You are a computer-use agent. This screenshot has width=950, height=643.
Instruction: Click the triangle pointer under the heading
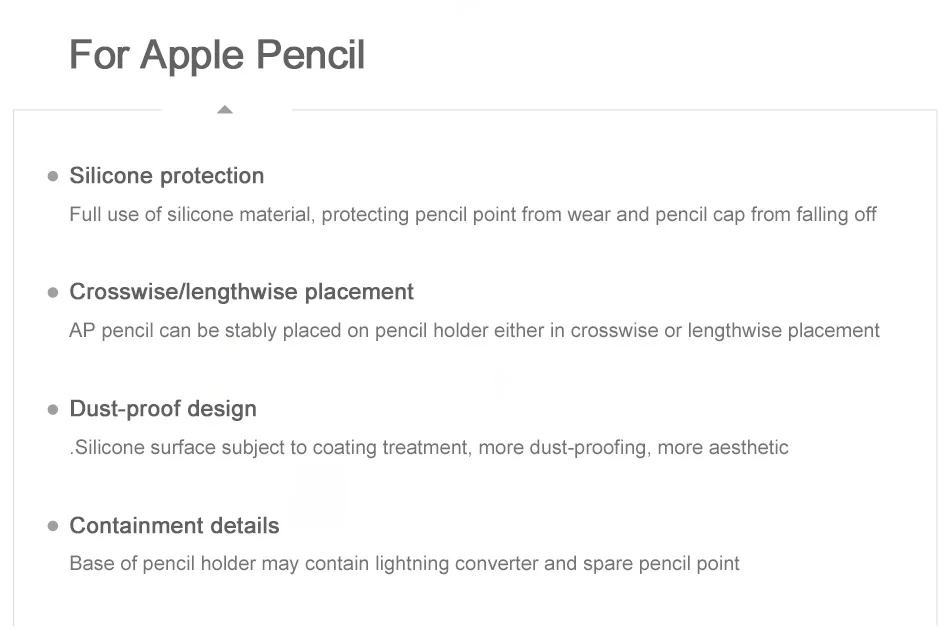pos(225,109)
